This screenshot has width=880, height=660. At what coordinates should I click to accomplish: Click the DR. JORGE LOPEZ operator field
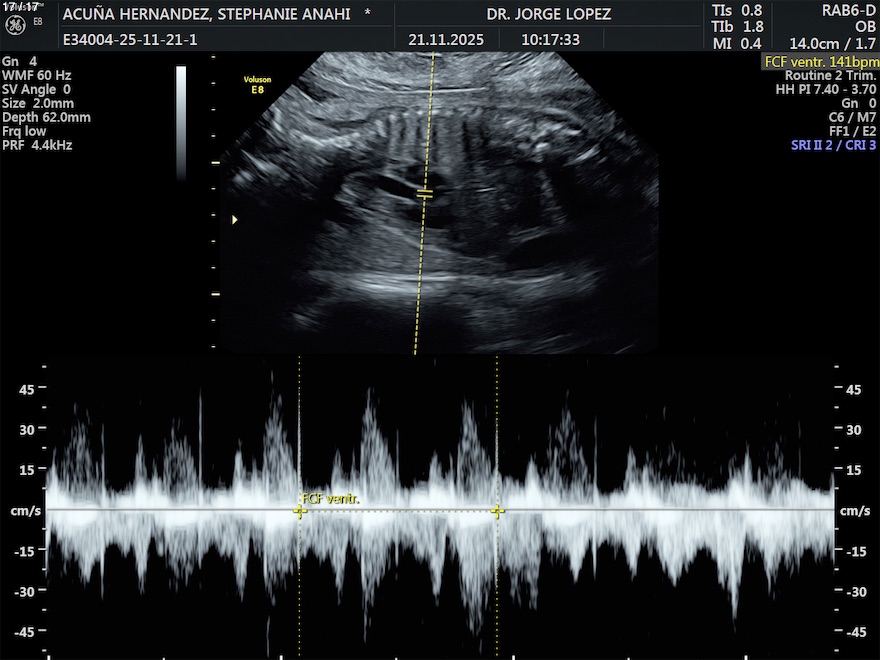pyautogui.click(x=548, y=14)
